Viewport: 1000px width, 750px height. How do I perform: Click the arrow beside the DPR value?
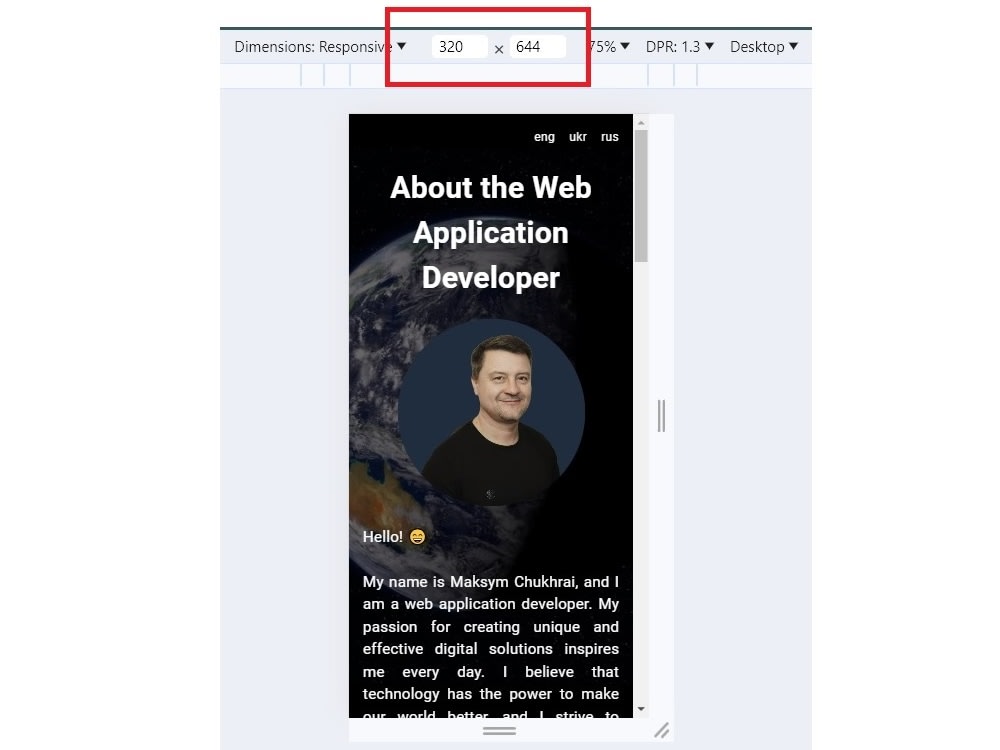point(707,46)
